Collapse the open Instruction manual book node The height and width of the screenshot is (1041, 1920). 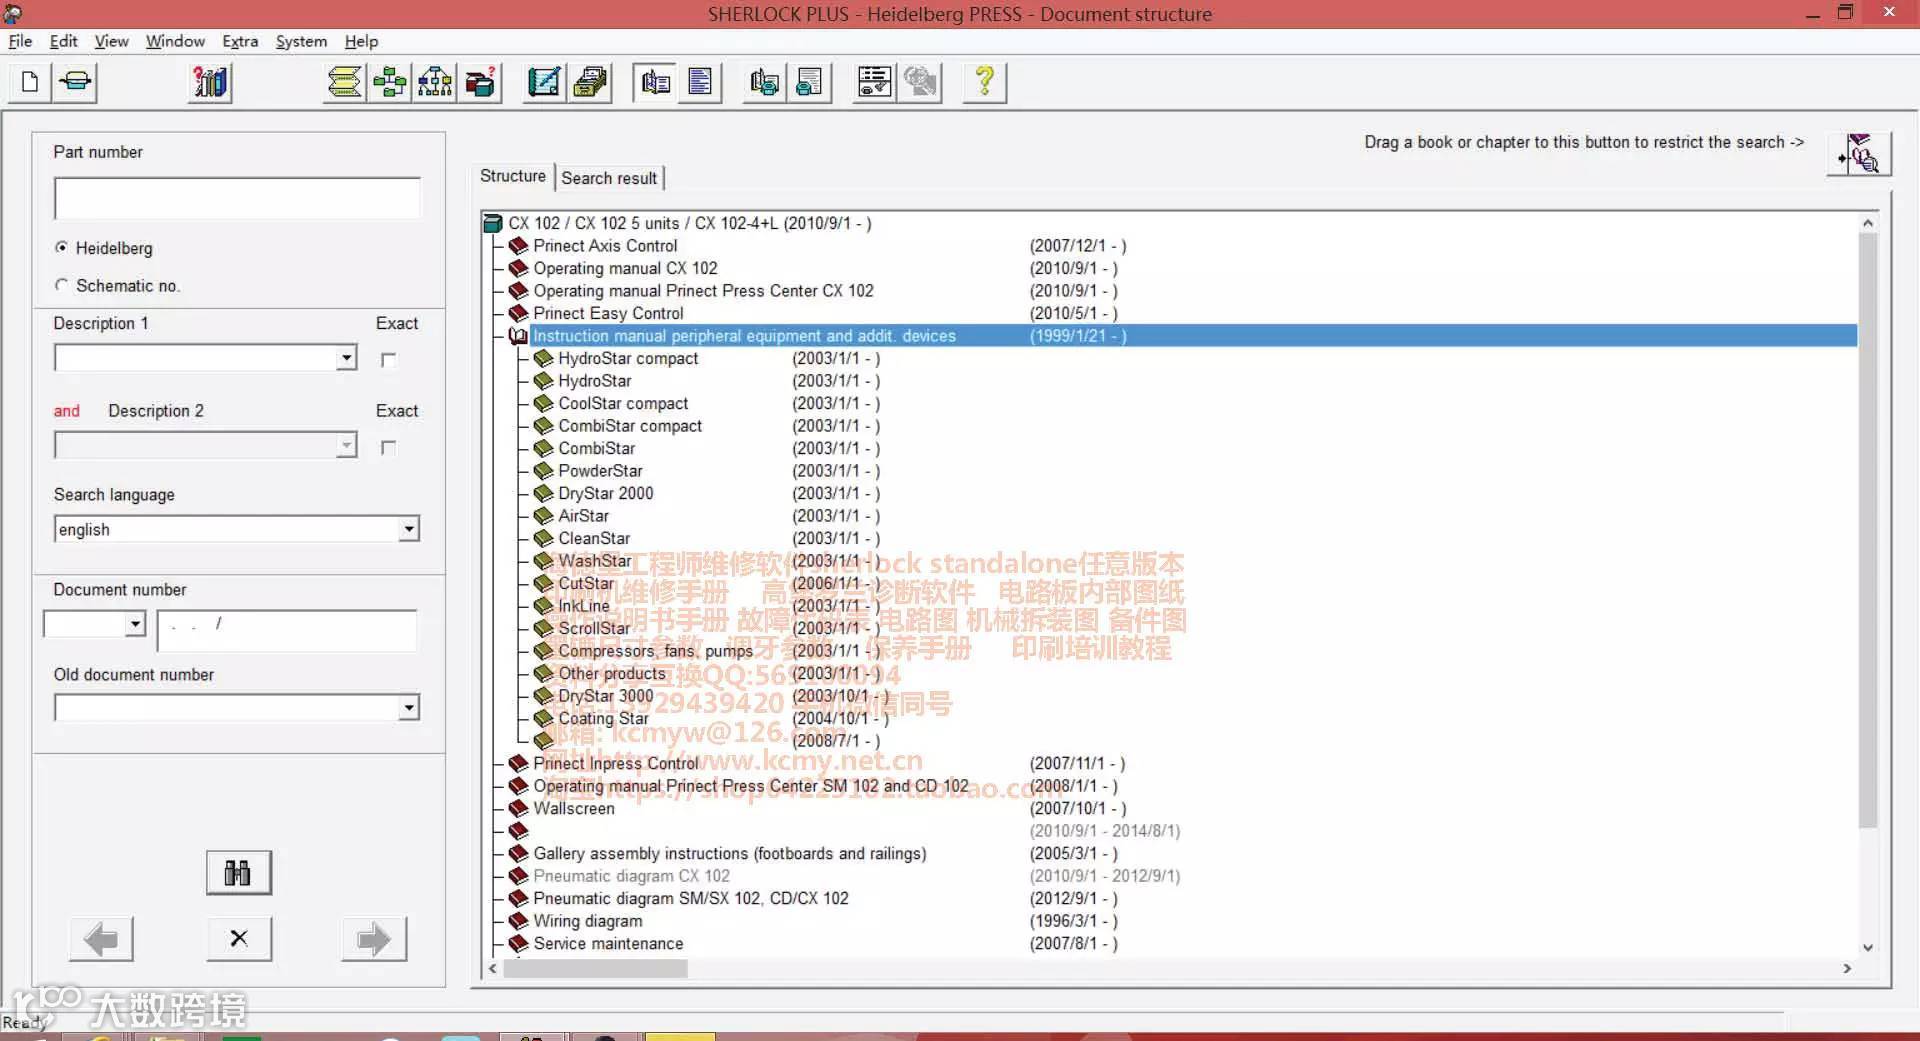coord(518,336)
